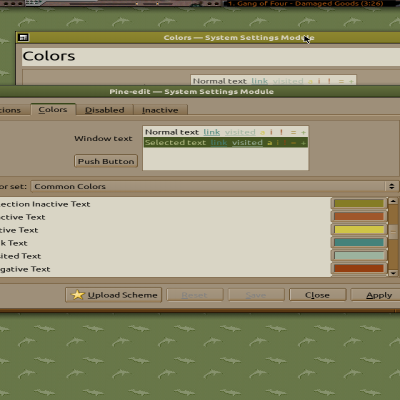The height and width of the screenshot is (400, 400).
Task: Change the red Negative Text color swatch
Action: (x=359, y=269)
